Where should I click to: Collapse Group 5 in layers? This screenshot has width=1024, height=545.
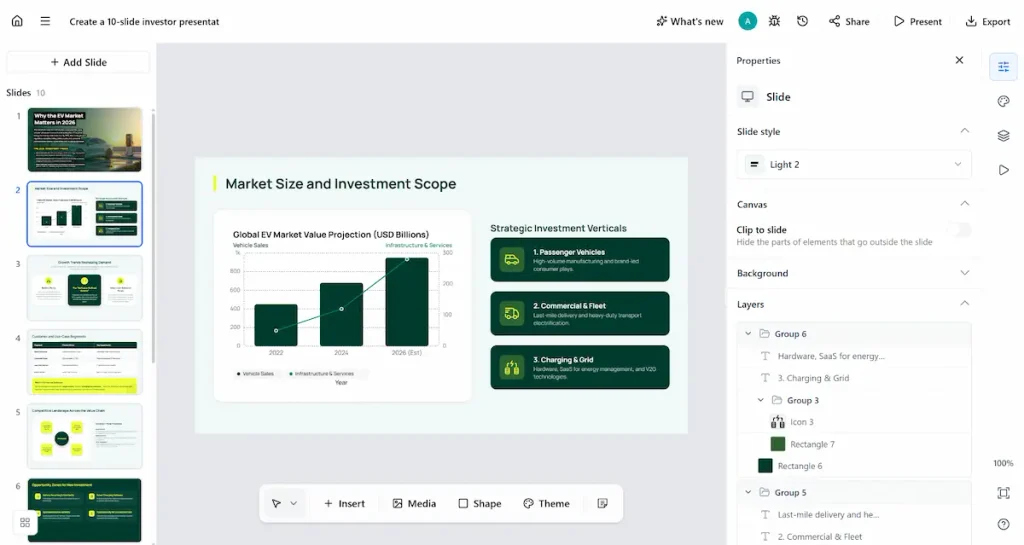pos(748,492)
